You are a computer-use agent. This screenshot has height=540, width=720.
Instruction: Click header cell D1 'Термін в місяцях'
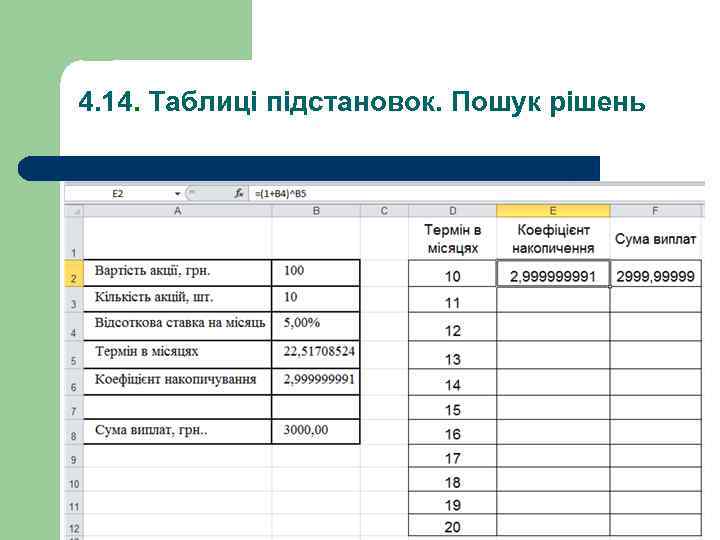tap(452, 238)
